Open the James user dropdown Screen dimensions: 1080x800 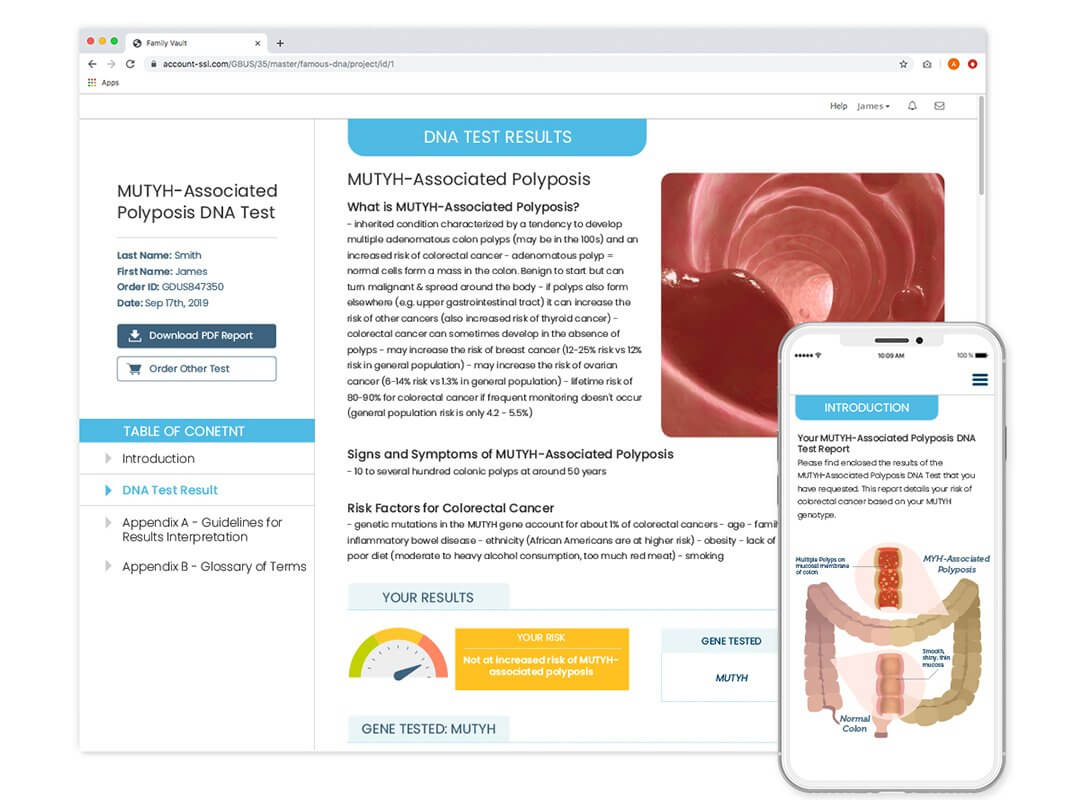tap(873, 106)
